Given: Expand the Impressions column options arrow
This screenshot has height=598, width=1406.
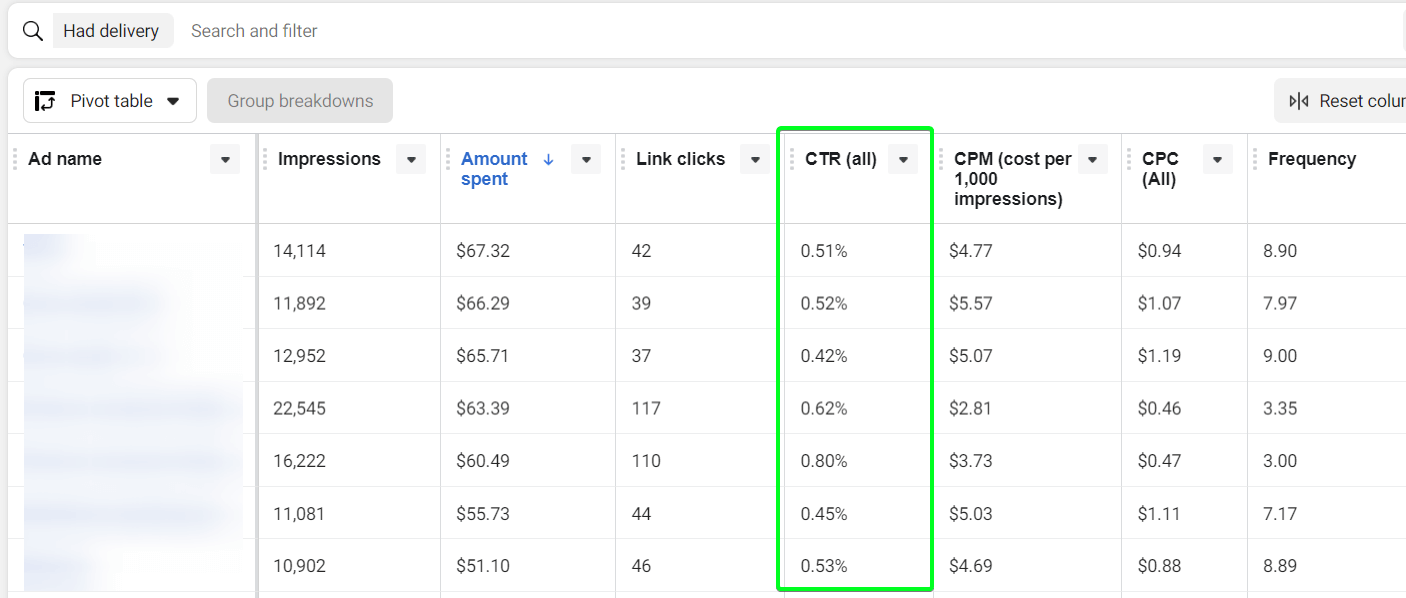Looking at the screenshot, I should click(411, 159).
